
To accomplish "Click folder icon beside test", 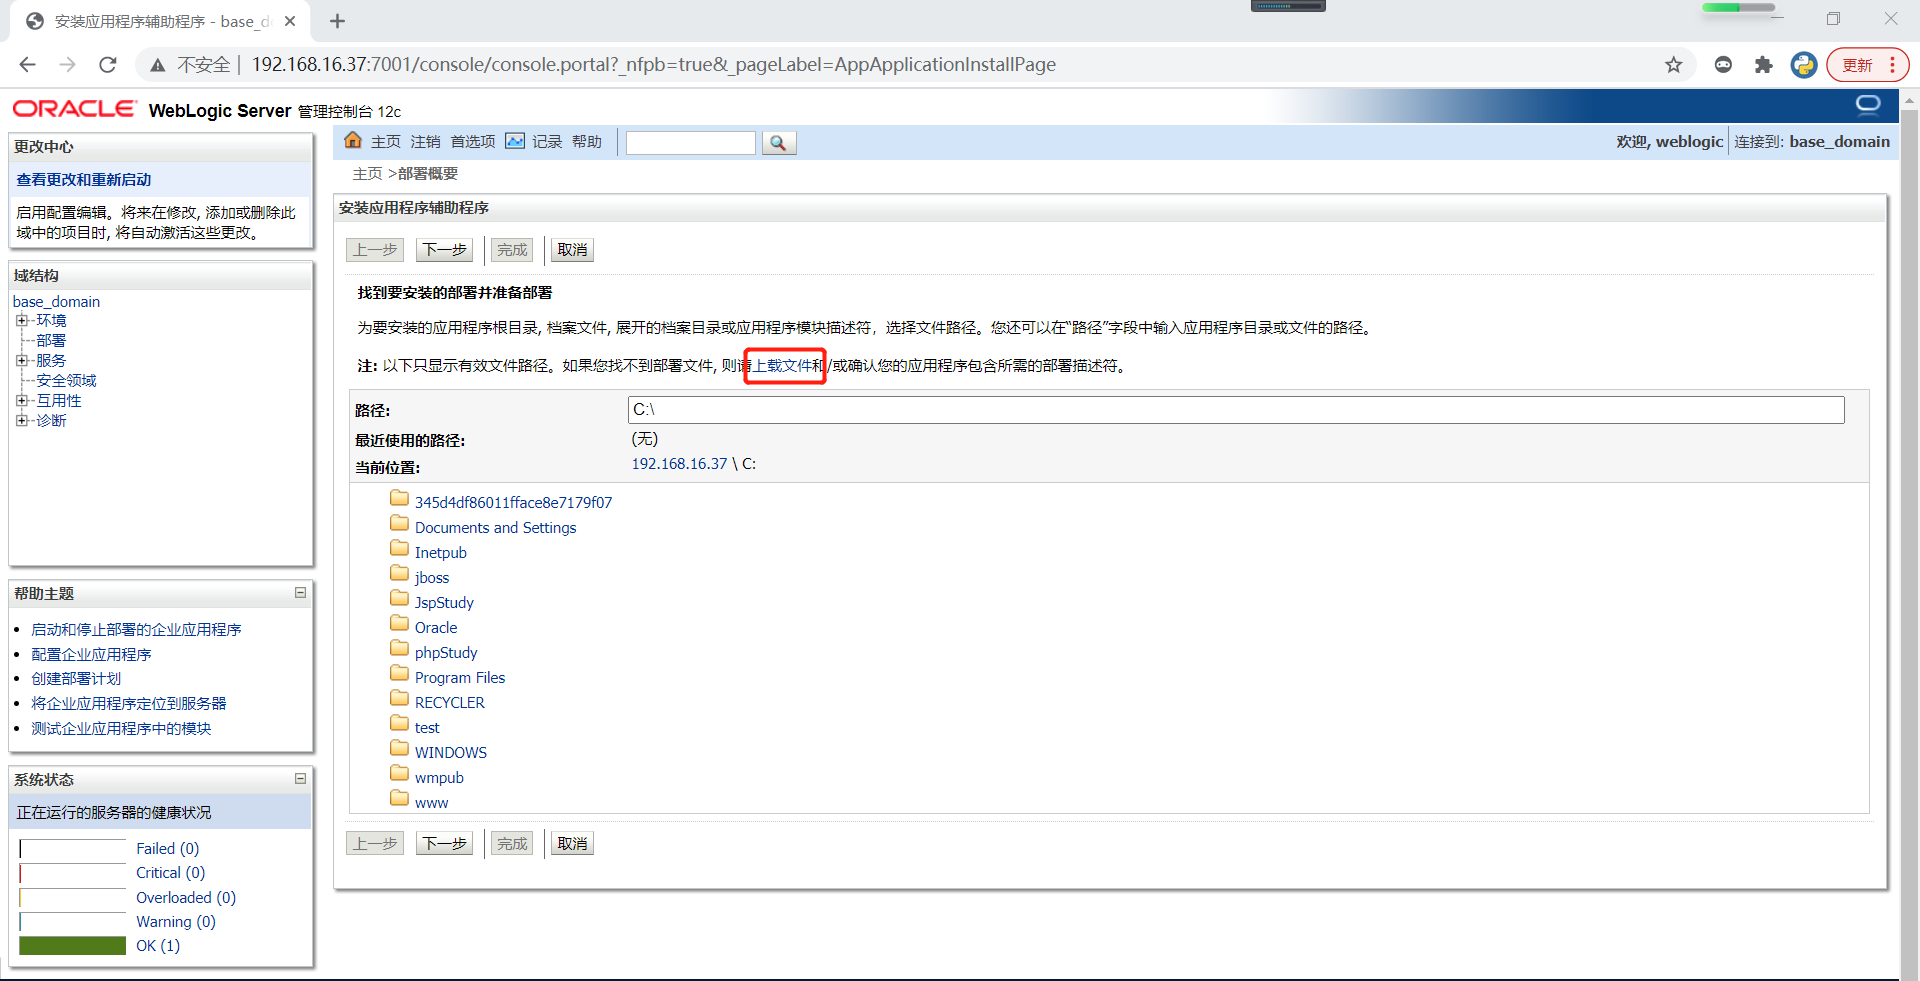I will (400, 723).
